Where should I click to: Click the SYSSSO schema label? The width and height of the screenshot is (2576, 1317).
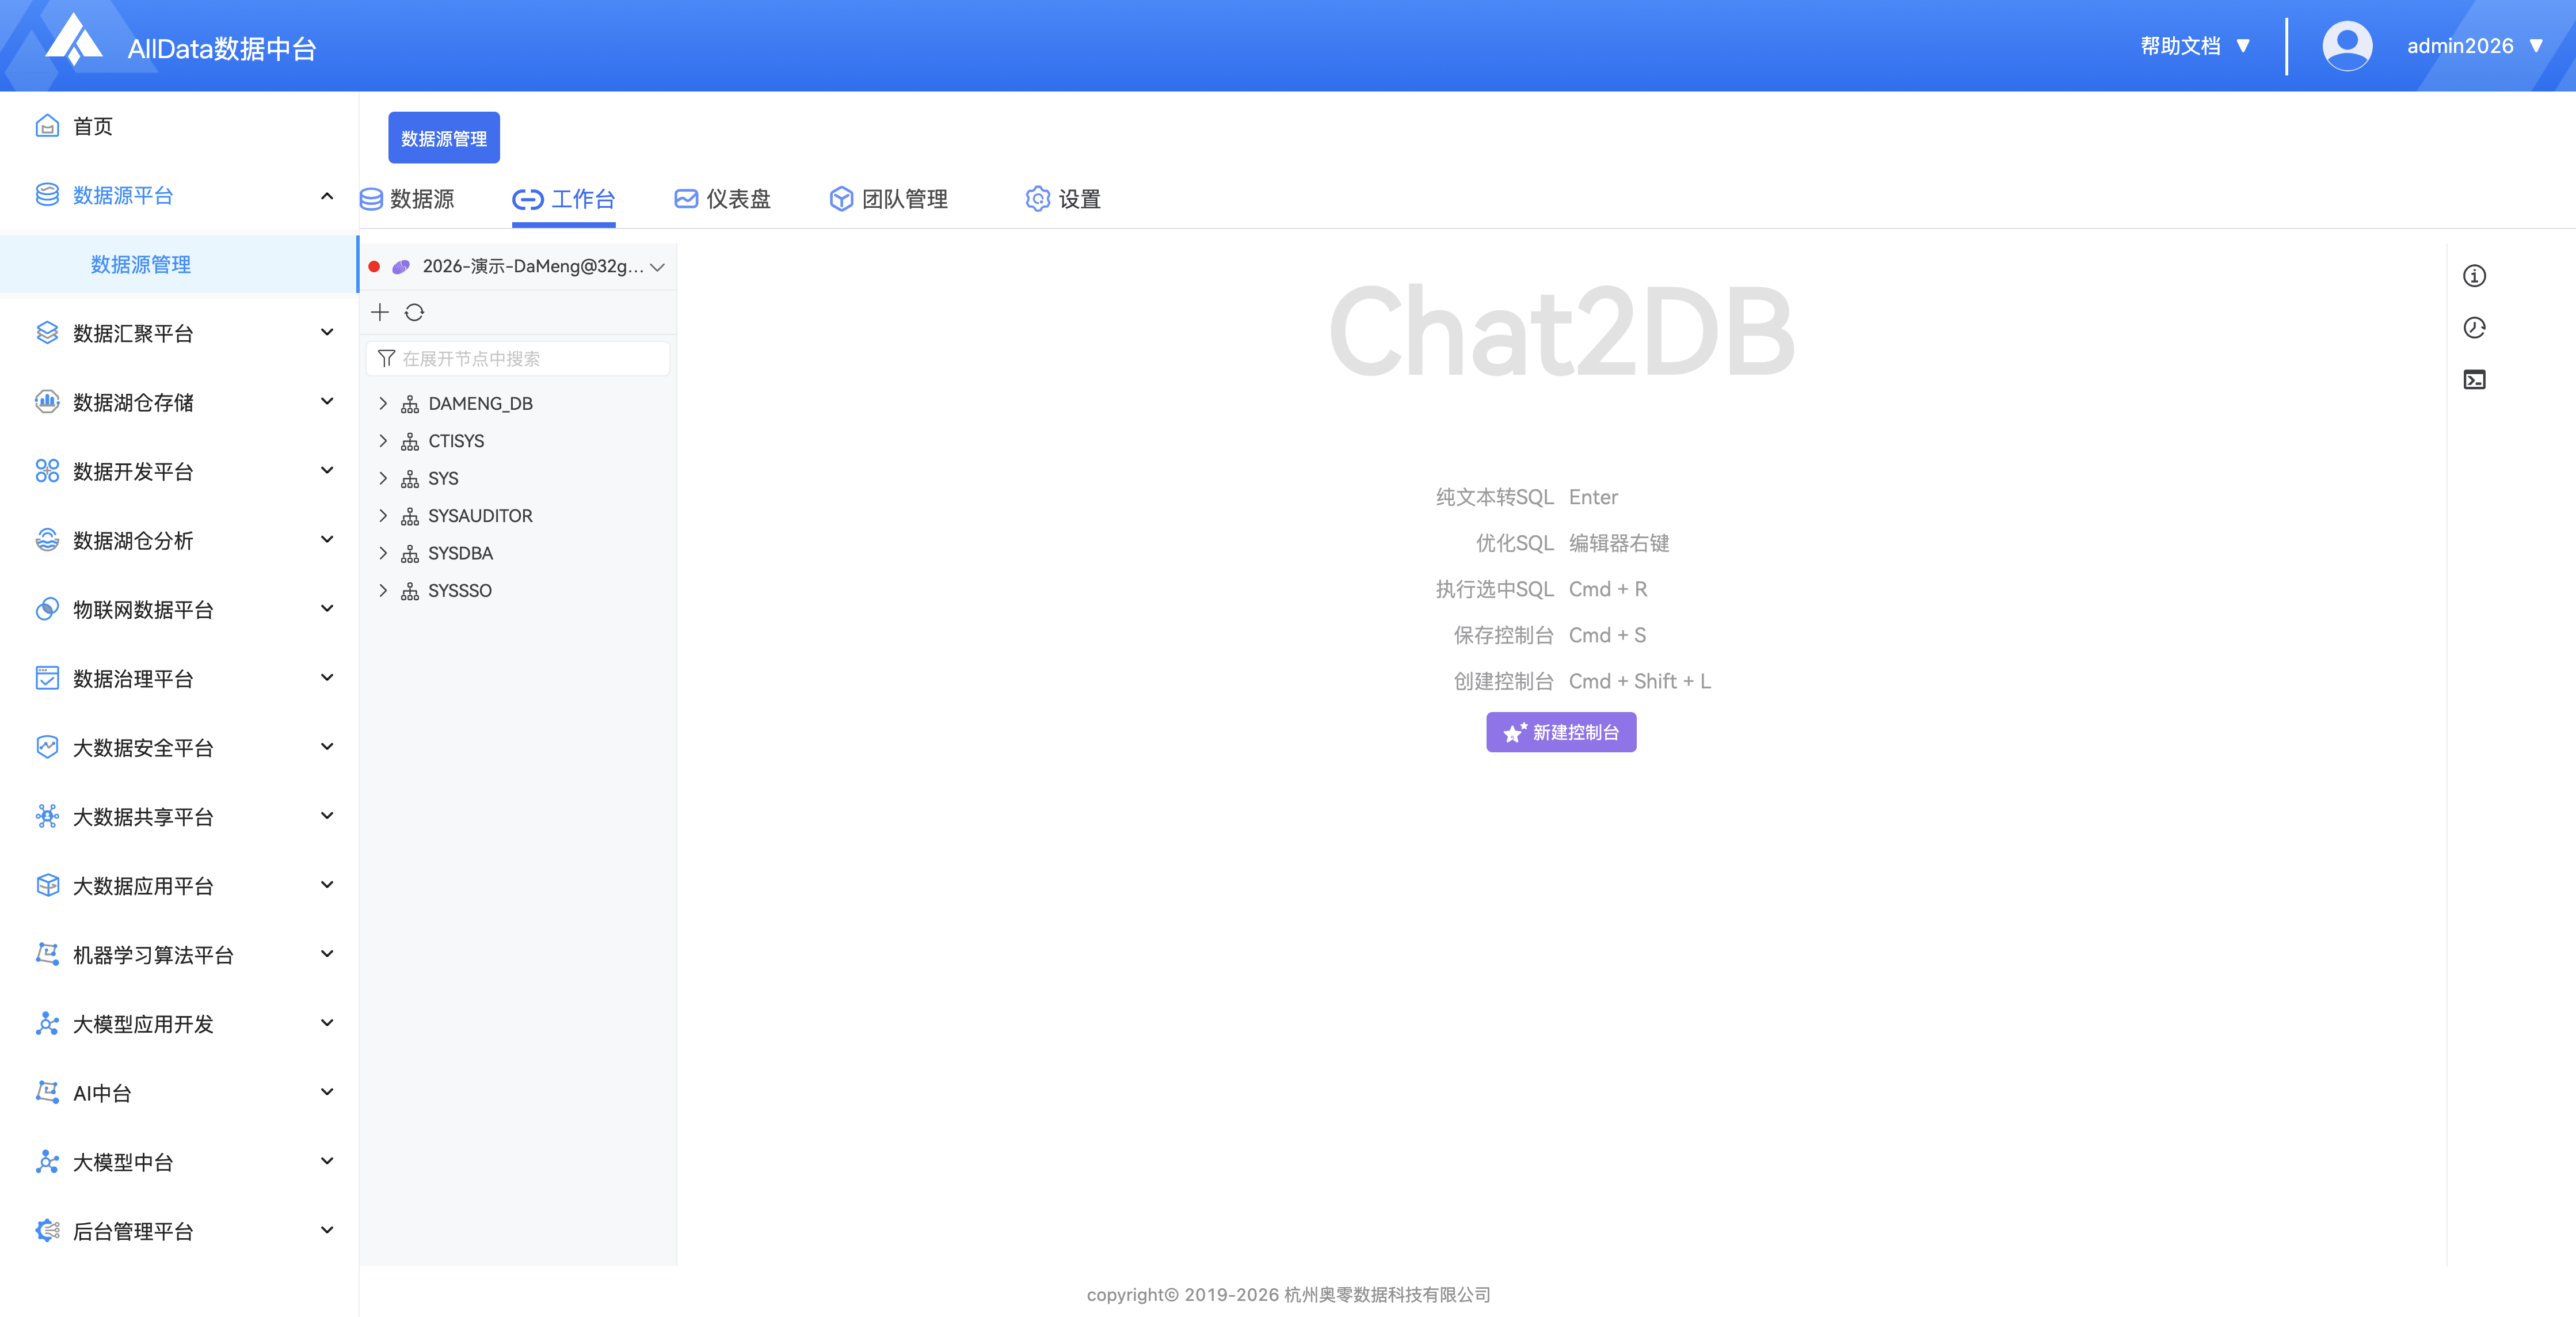460,590
